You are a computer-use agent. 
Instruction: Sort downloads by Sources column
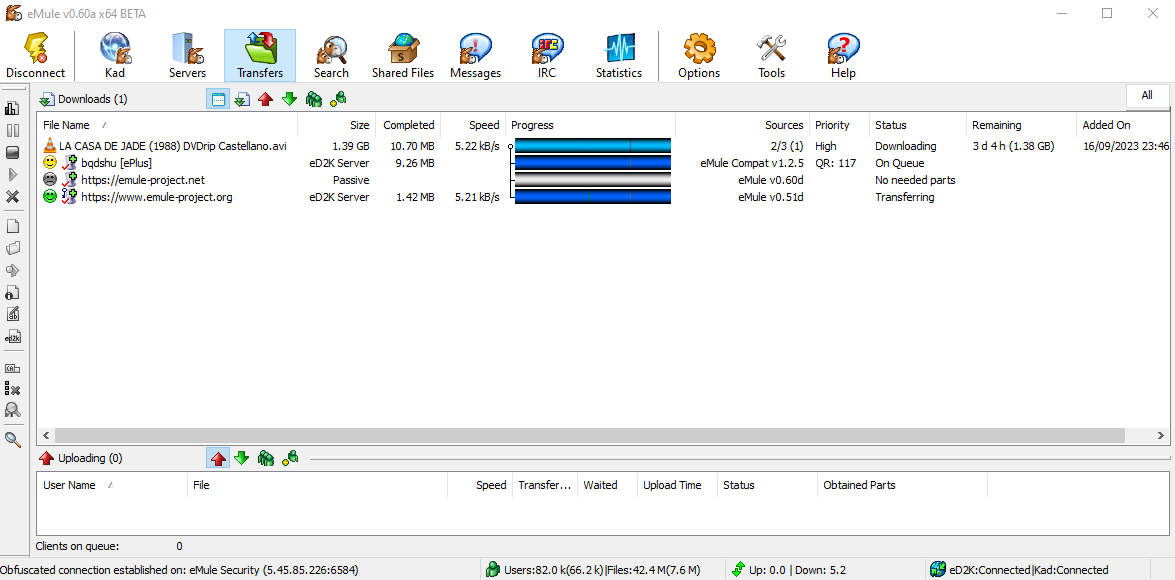(743, 125)
